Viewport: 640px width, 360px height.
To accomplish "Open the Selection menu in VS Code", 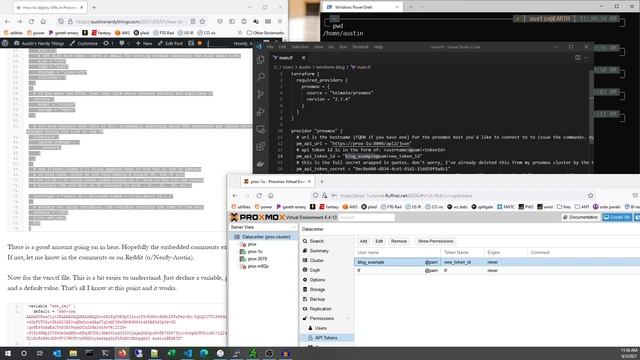I will coord(300,47).
